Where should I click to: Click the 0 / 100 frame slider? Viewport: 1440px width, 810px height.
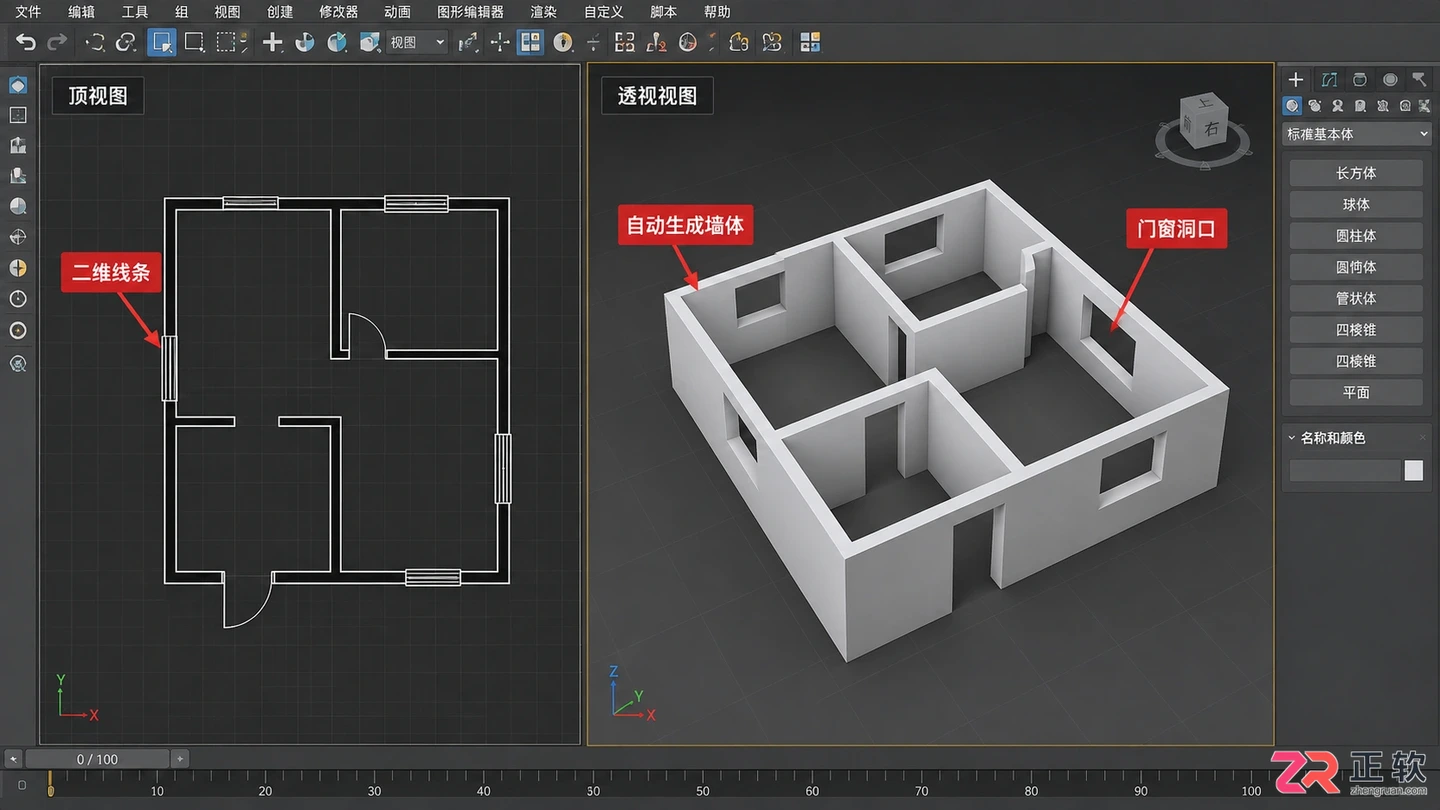click(97, 759)
